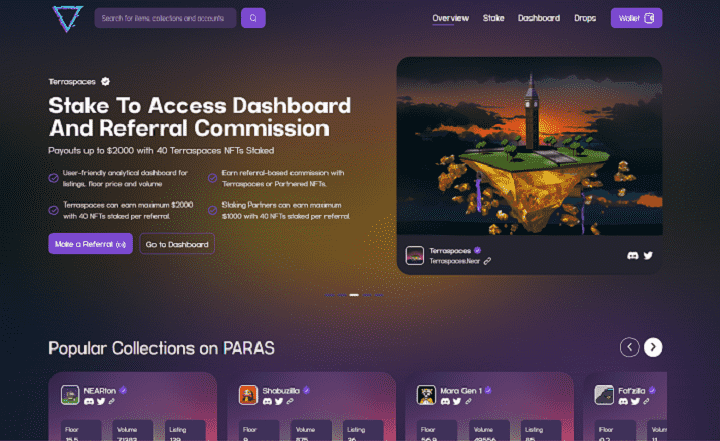Select the first carousel slide indicator
This screenshot has height=441, width=720.
[329, 295]
